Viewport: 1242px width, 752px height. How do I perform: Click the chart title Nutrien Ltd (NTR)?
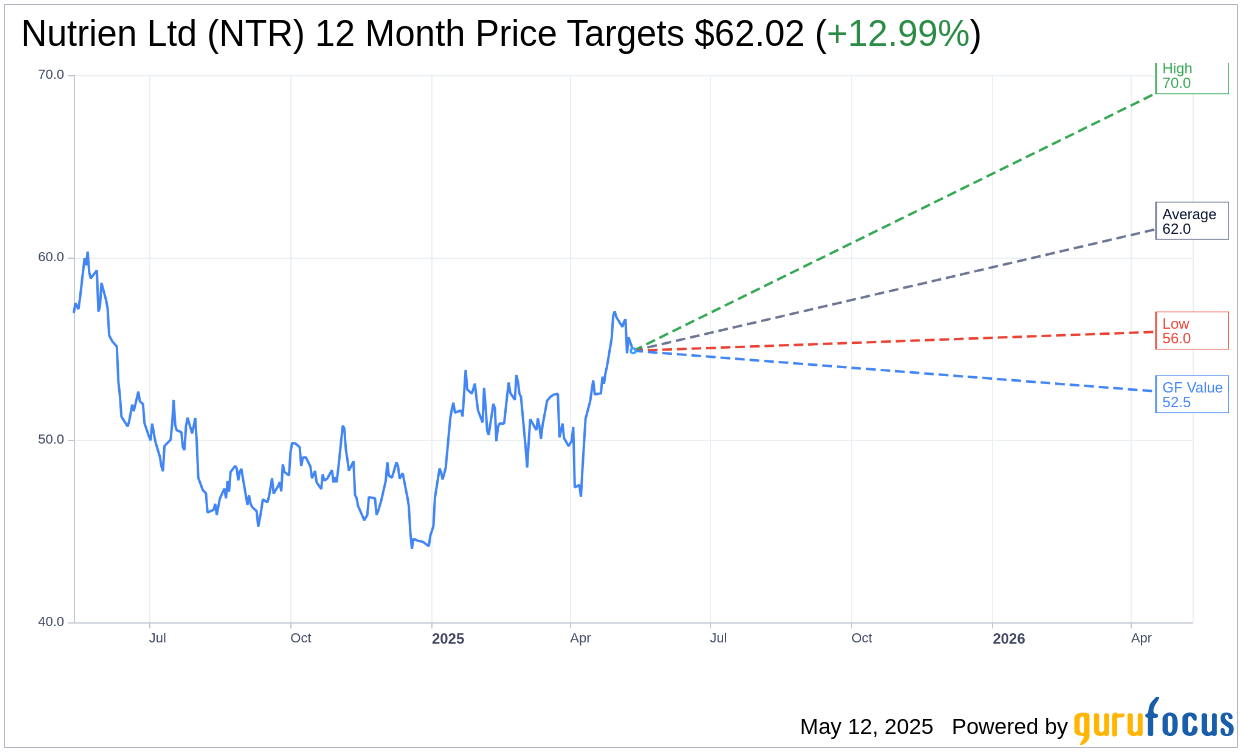coord(163,34)
